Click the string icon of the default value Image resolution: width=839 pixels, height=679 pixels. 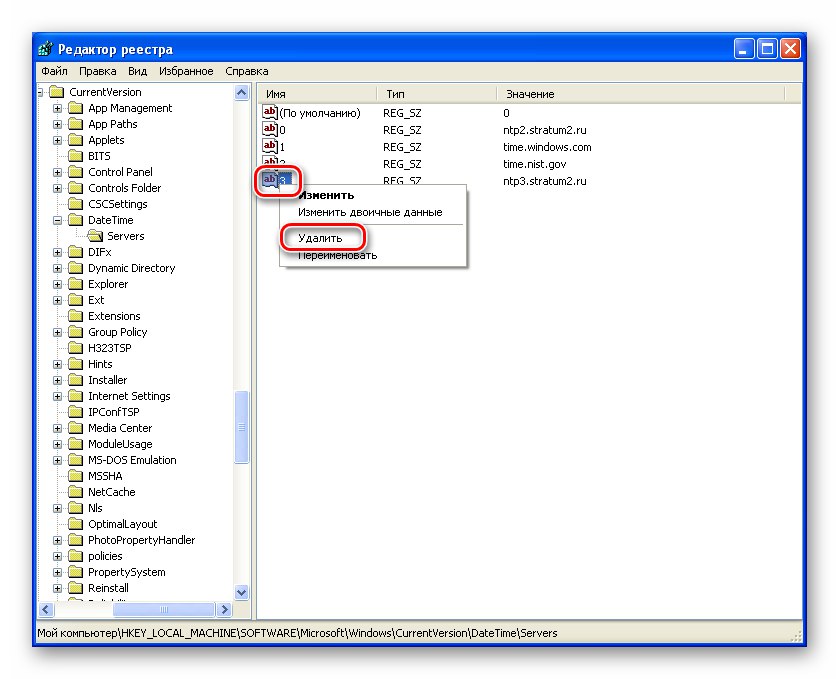270,112
